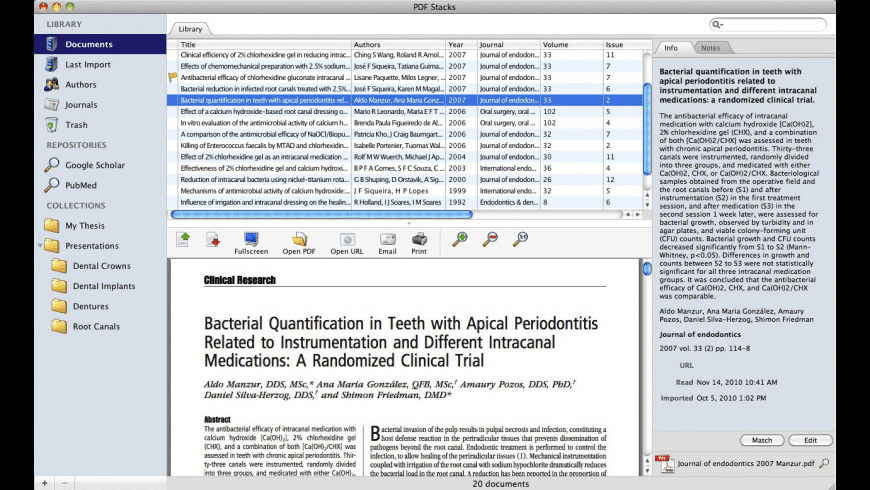Screen dimensions: 870x490
Task: Sort the table by Year column
Action: [462, 44]
